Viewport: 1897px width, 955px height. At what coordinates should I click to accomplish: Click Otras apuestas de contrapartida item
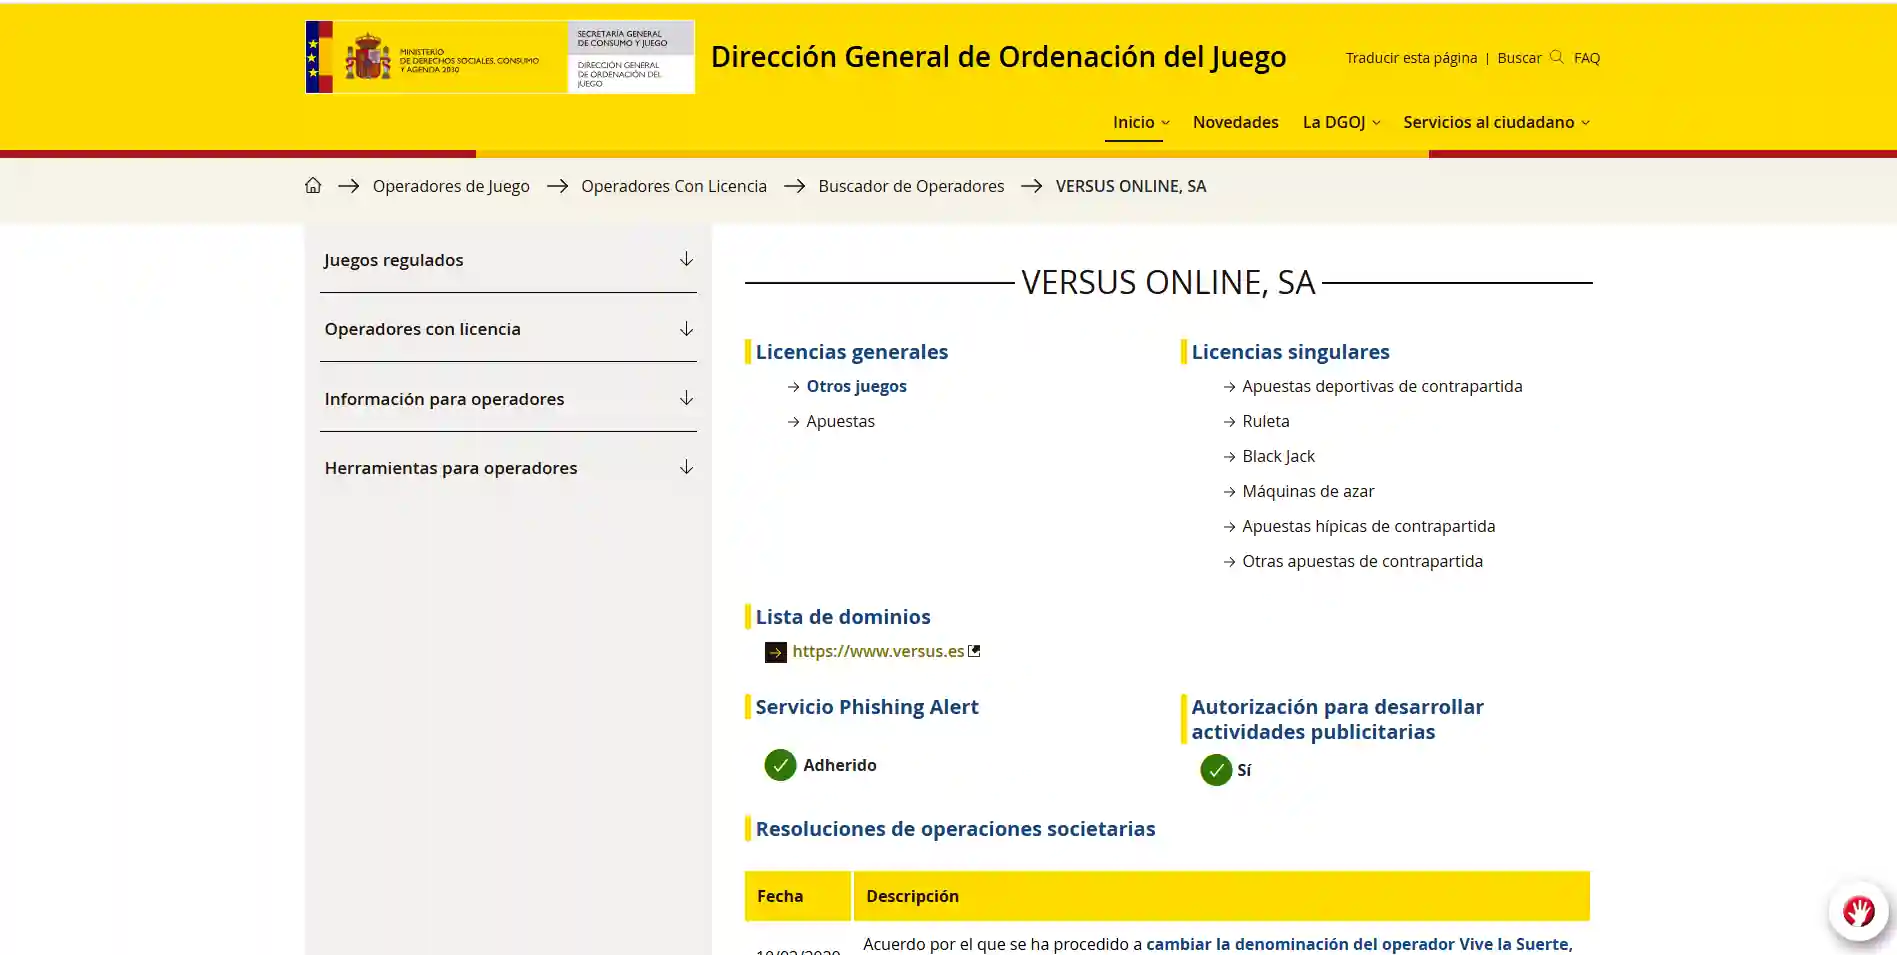(1362, 561)
